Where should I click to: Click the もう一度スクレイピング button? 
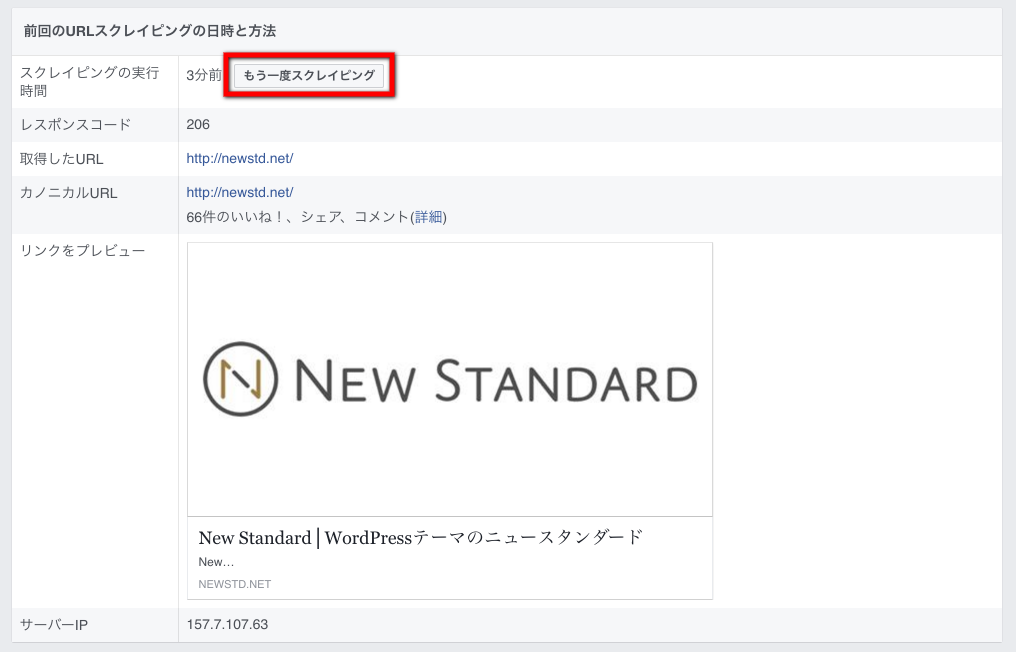(x=309, y=76)
